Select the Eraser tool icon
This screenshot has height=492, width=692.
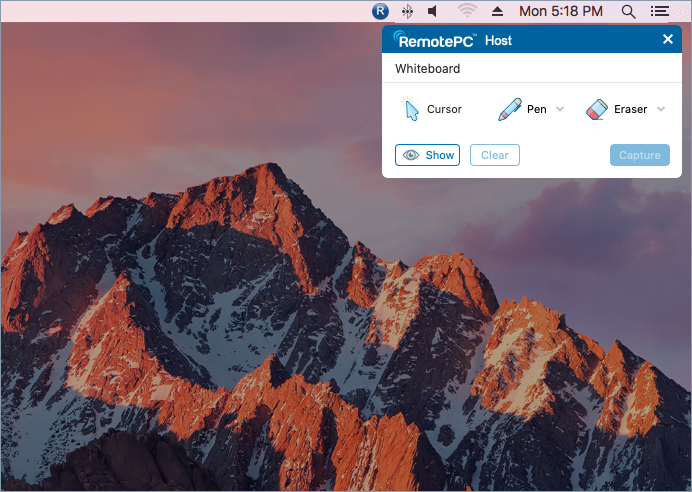597,109
